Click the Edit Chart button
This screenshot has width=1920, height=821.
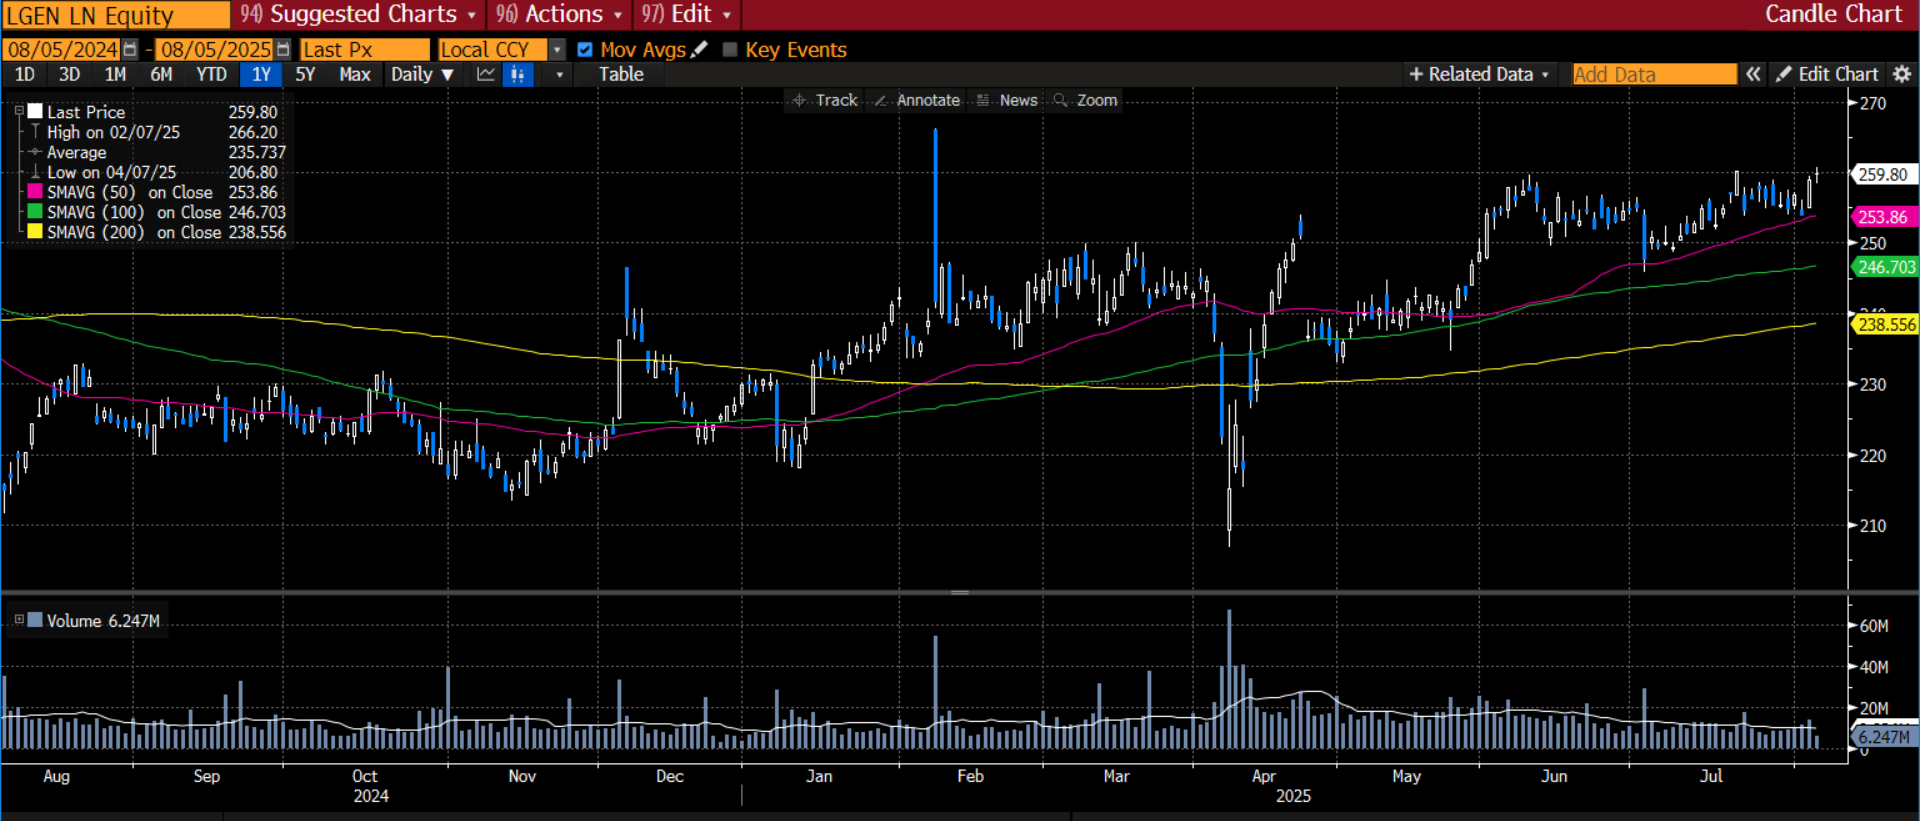click(1827, 74)
